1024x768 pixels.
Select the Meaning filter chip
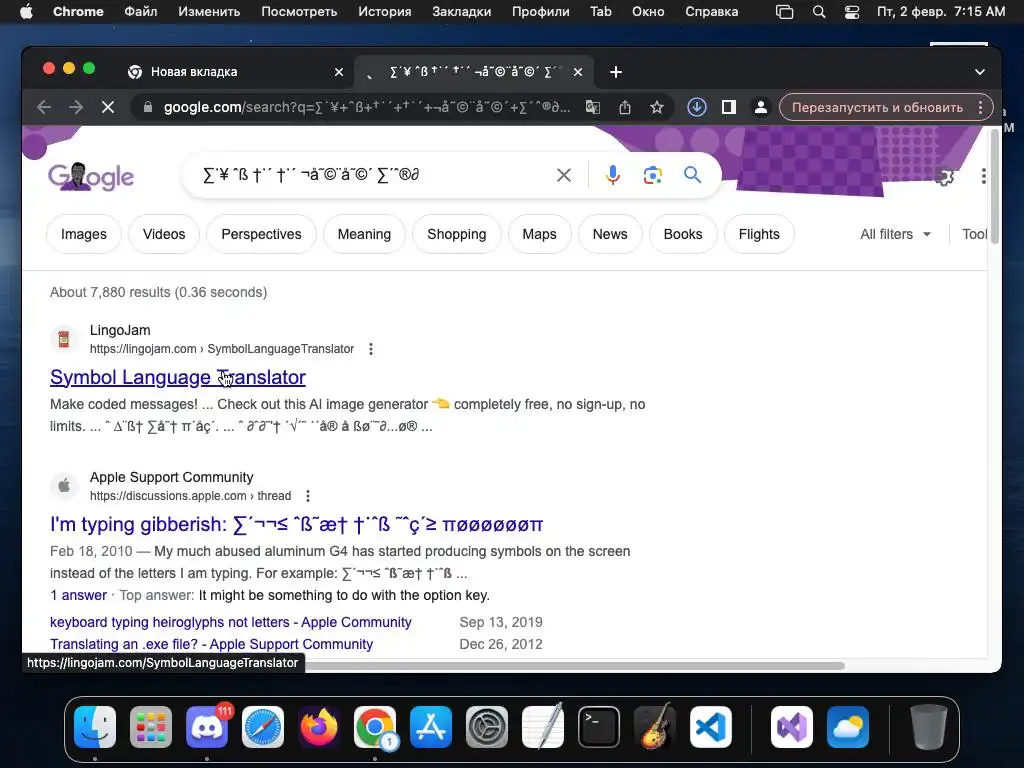[x=364, y=234]
